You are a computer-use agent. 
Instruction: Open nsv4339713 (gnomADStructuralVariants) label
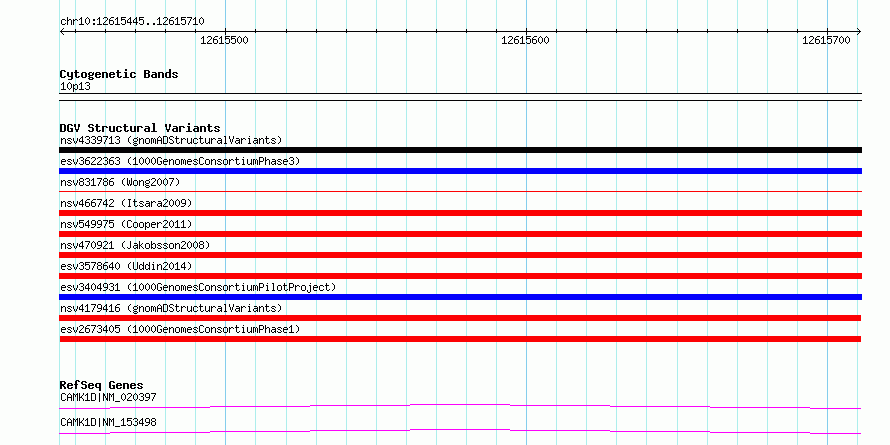(x=171, y=140)
